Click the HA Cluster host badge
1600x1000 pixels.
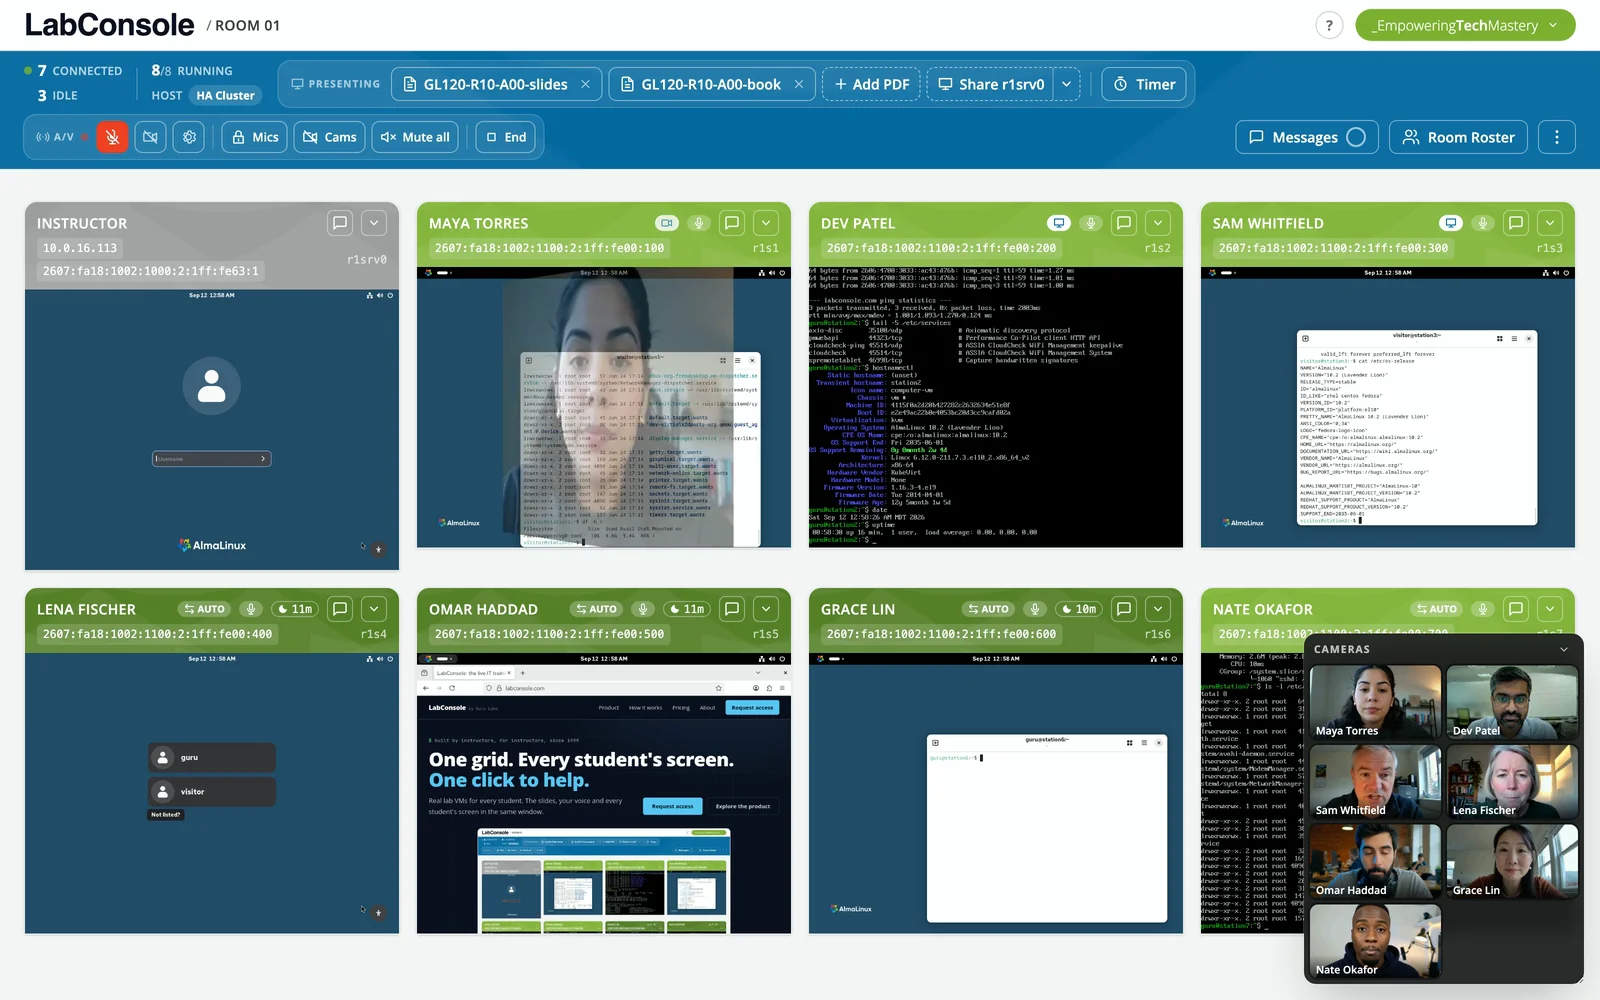point(225,96)
